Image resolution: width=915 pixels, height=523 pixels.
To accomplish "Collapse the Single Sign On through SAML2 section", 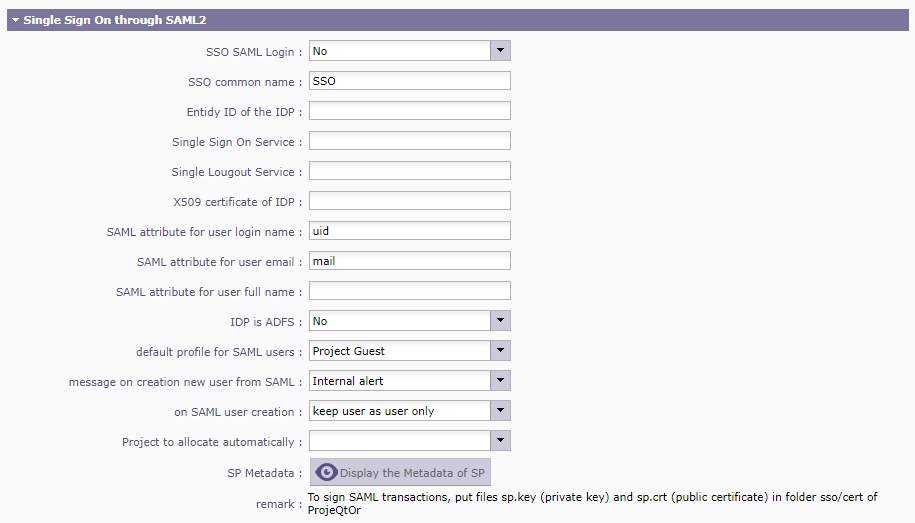I will pos(16,19).
